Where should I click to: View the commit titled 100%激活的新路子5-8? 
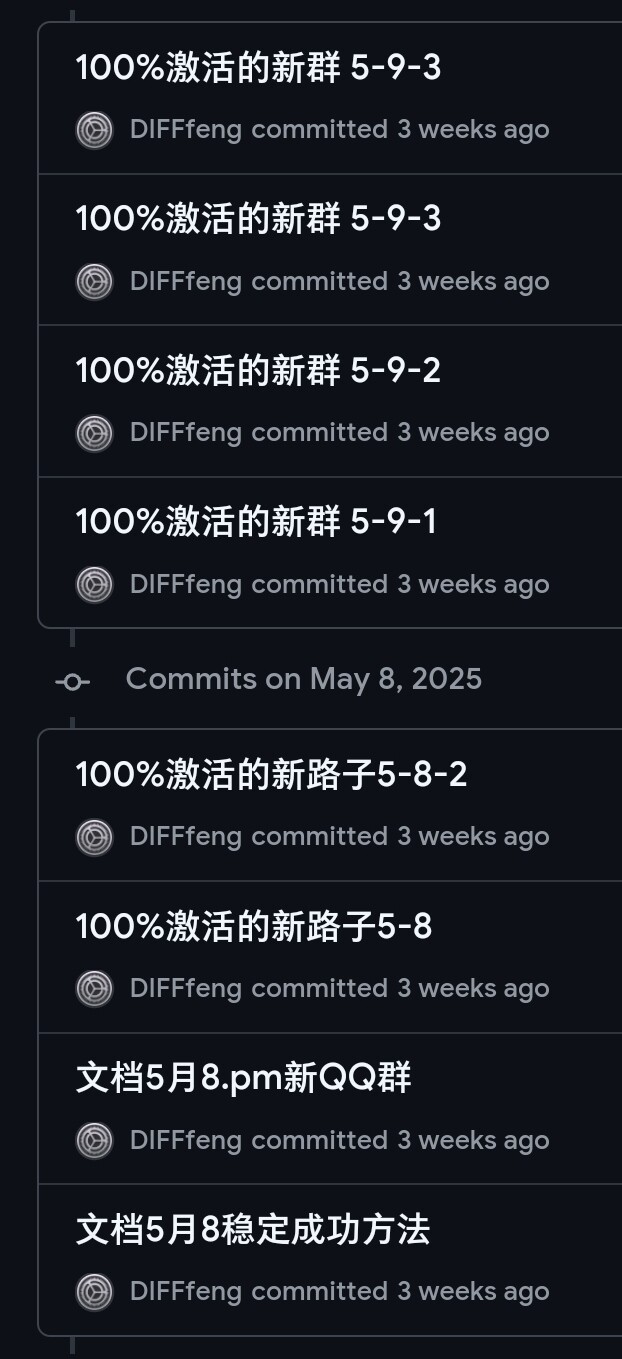tap(254, 926)
